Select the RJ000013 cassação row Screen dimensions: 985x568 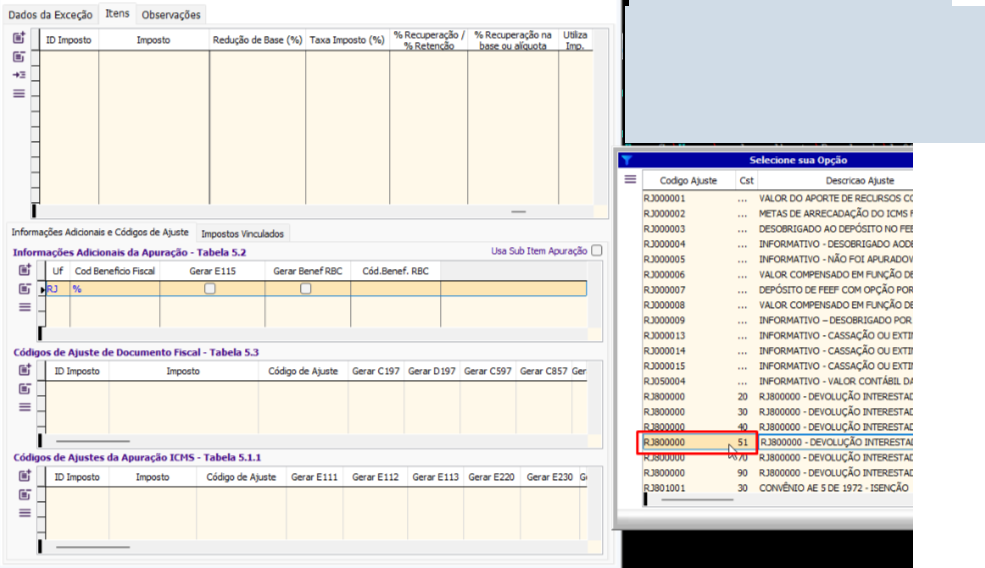(777, 336)
